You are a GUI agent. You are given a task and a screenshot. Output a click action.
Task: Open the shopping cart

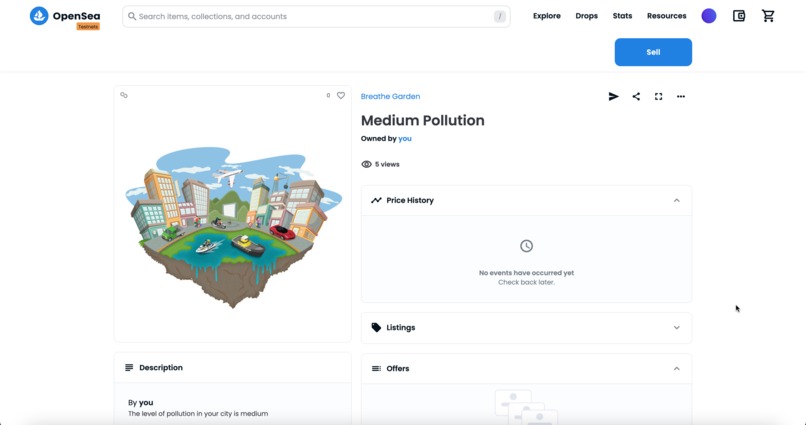click(x=768, y=16)
